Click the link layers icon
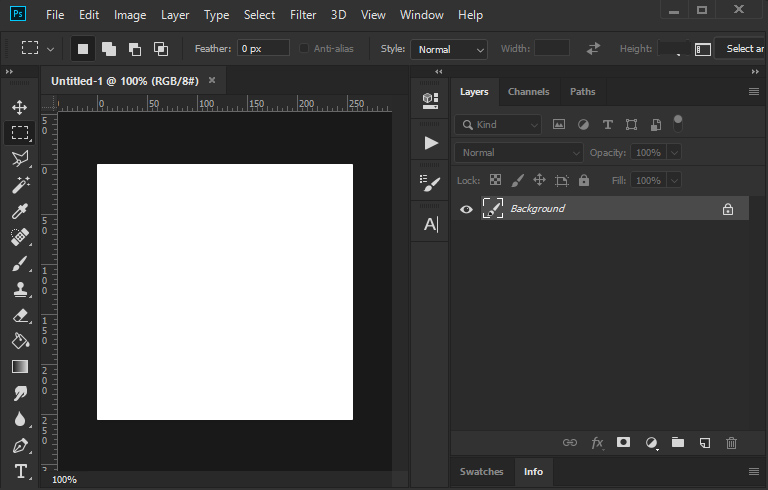Viewport: 768px width, 490px height. click(570, 443)
